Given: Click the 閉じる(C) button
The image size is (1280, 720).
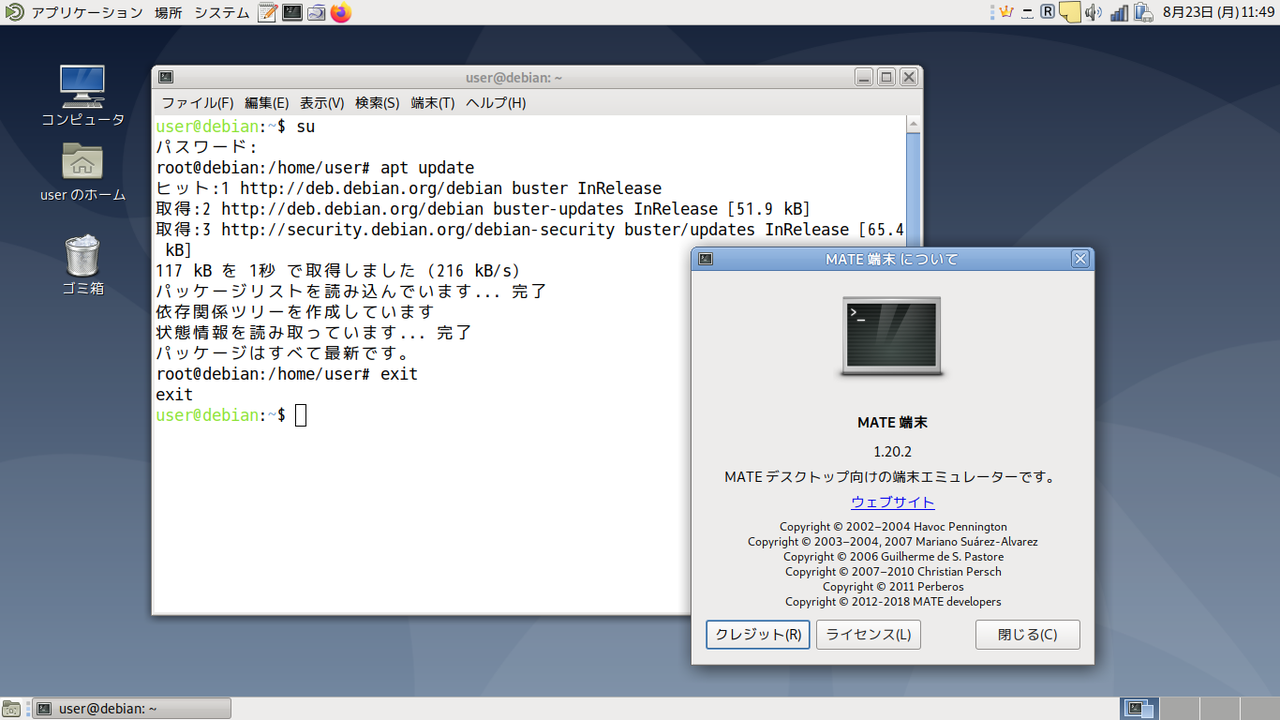Looking at the screenshot, I should point(1028,634).
